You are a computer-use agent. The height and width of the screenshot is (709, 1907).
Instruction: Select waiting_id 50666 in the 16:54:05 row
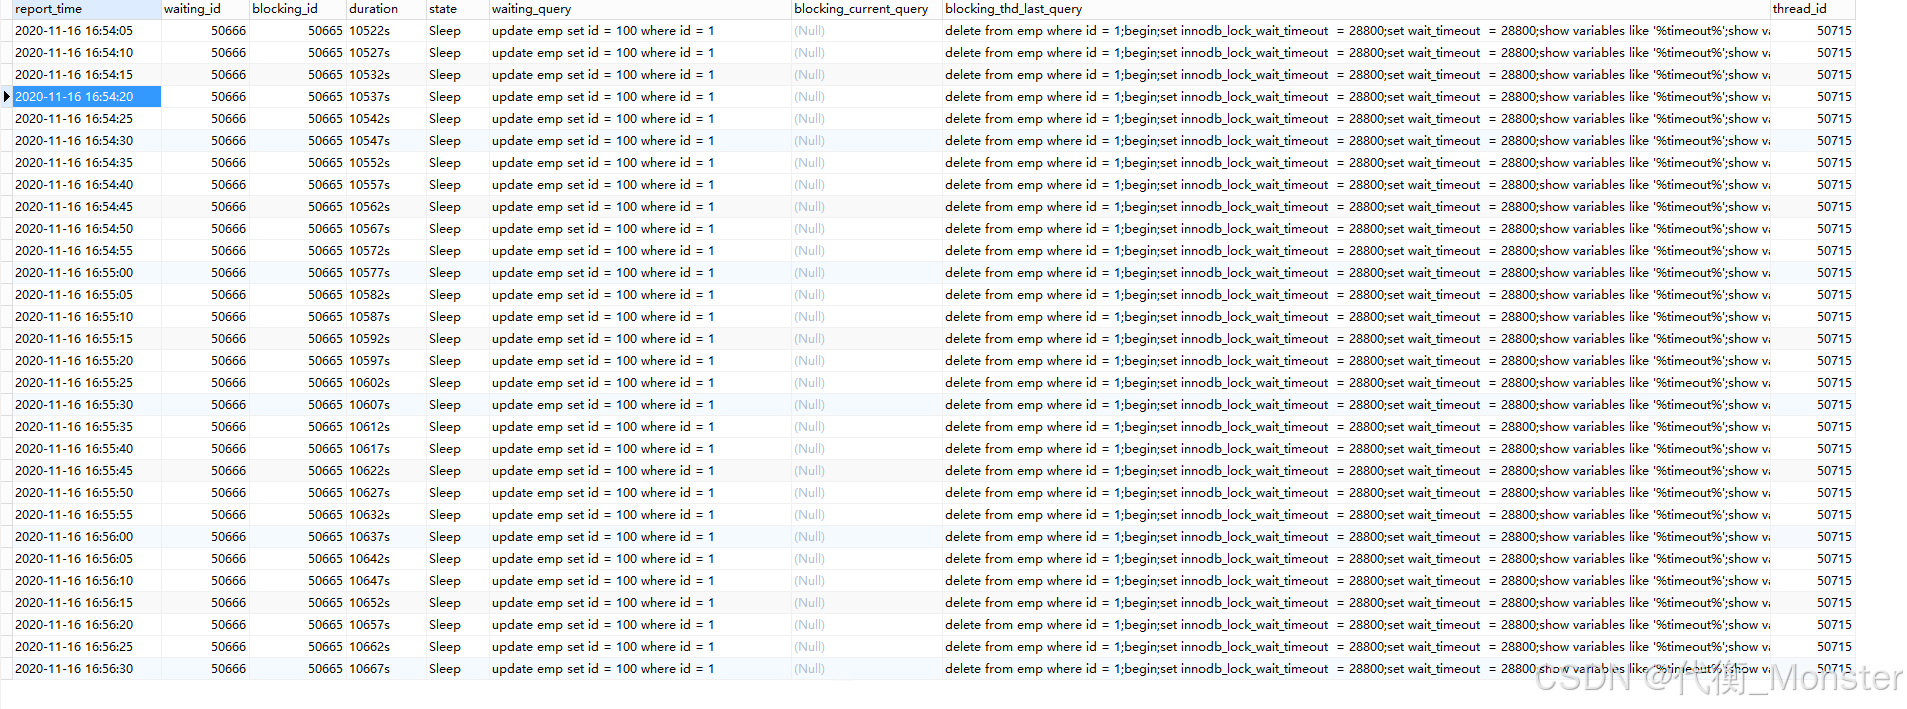click(x=205, y=31)
